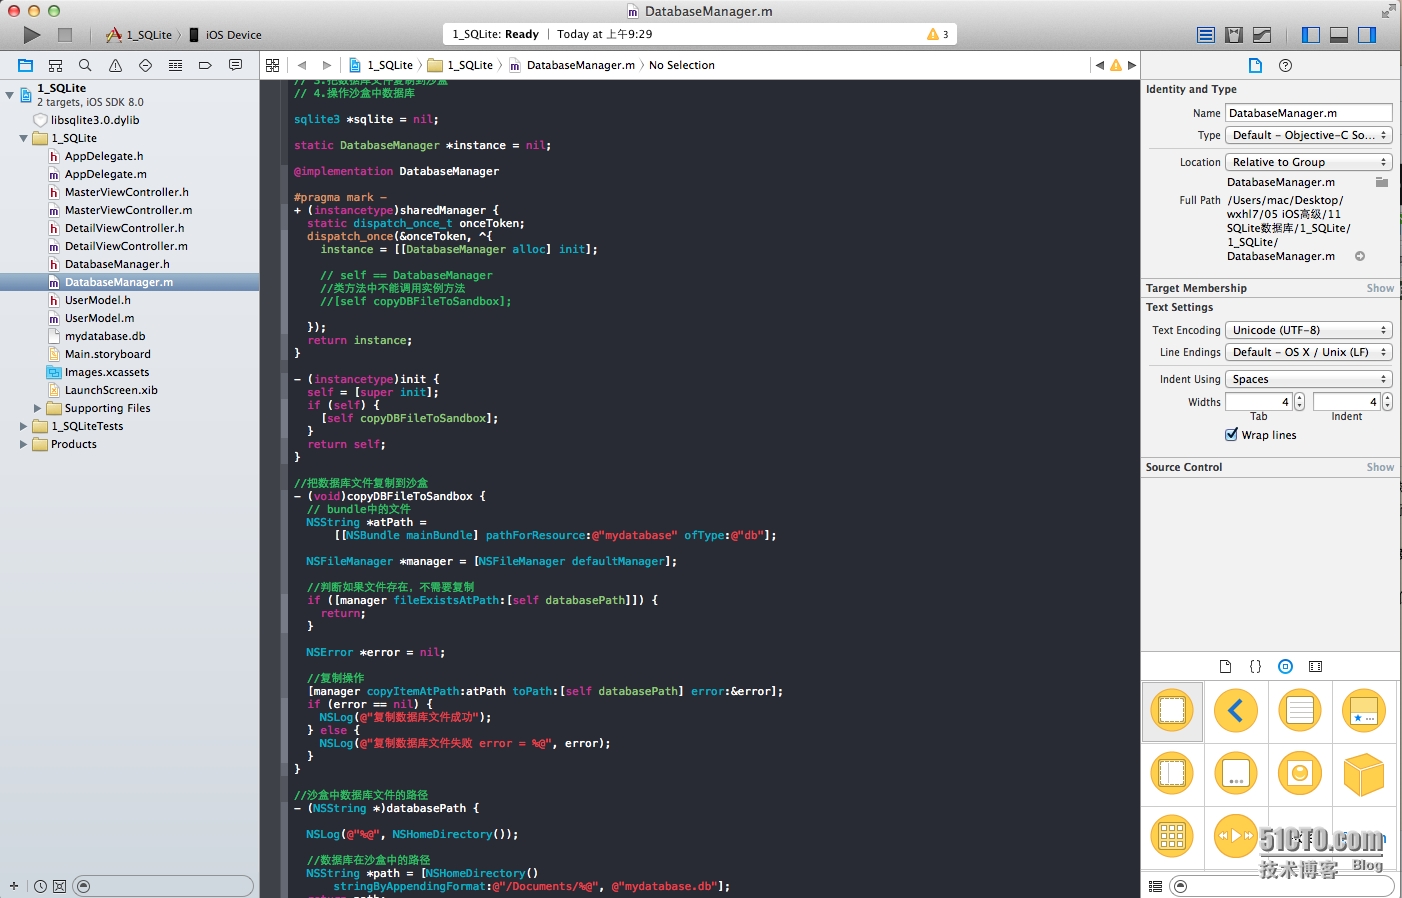
Task: Switch to Standard editor
Action: pyautogui.click(x=1206, y=35)
